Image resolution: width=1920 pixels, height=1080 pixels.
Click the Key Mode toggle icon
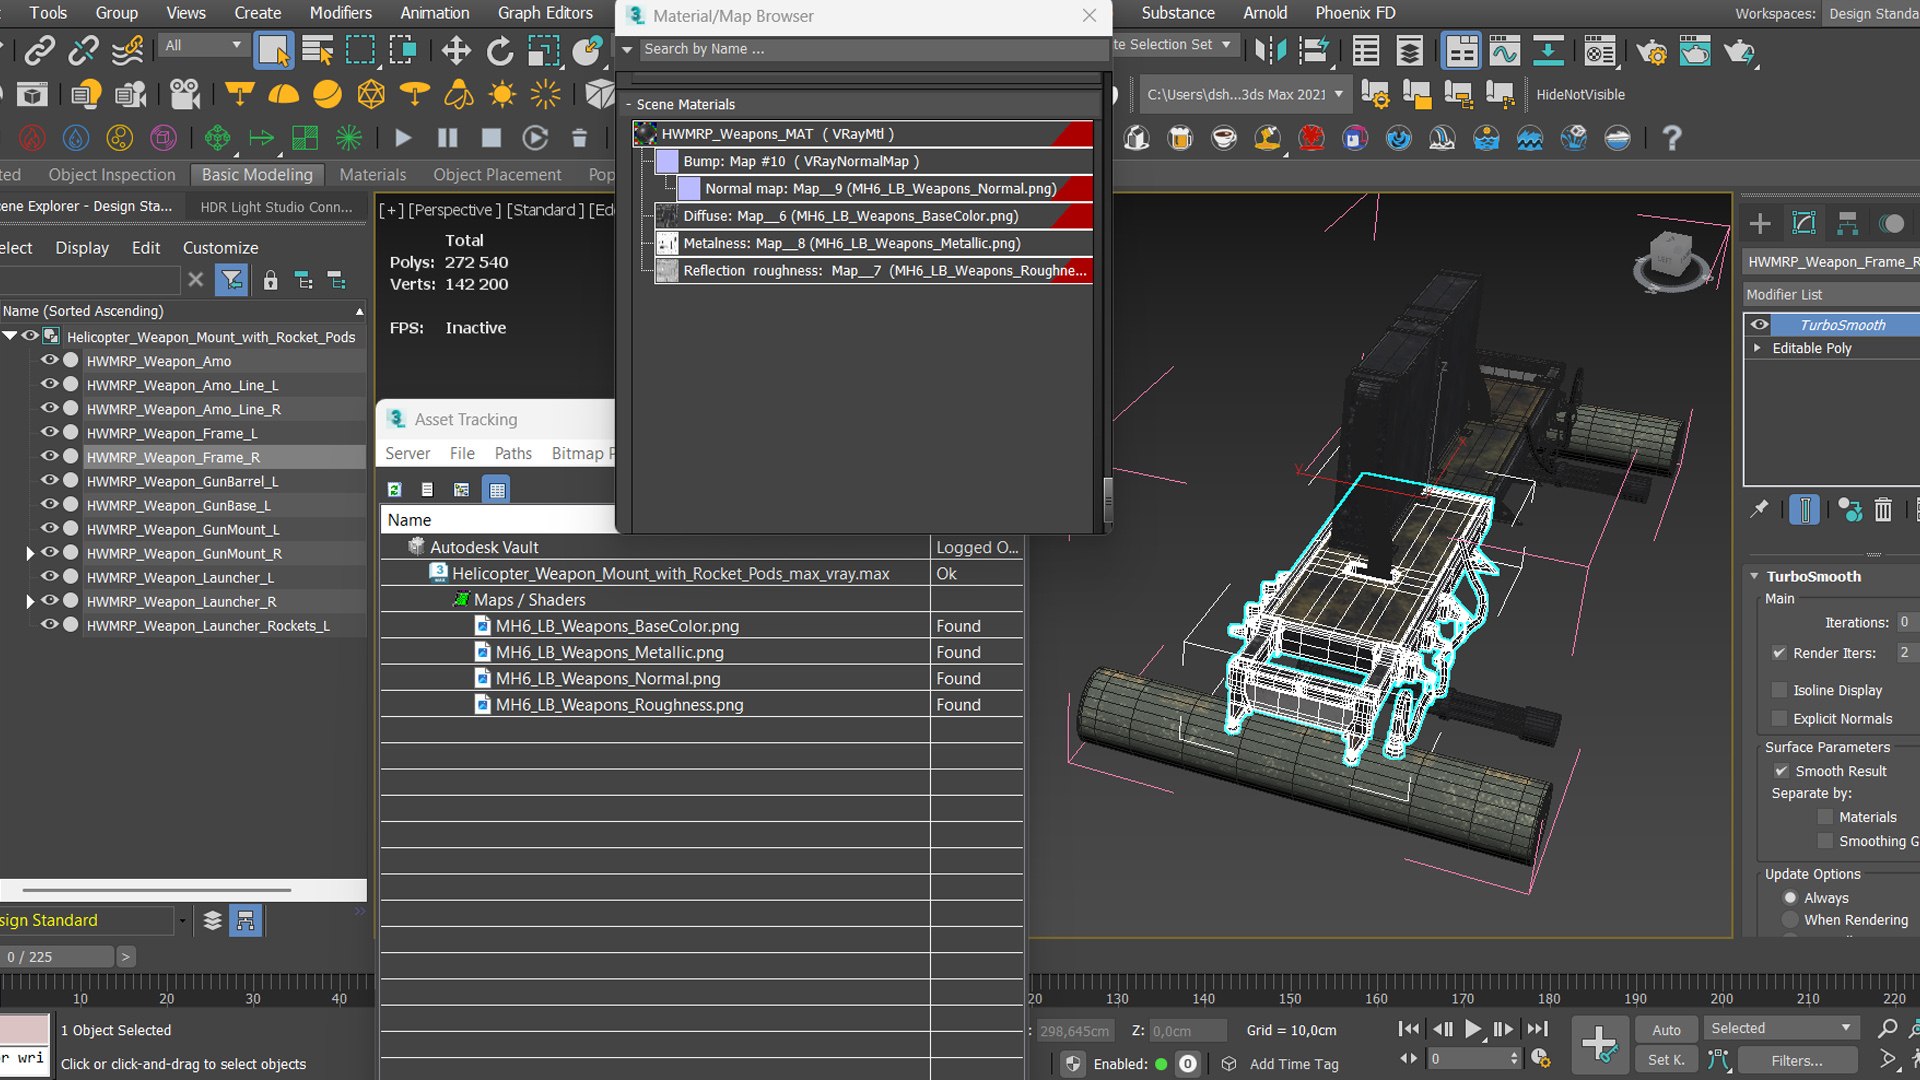pyautogui.click(x=1408, y=1059)
